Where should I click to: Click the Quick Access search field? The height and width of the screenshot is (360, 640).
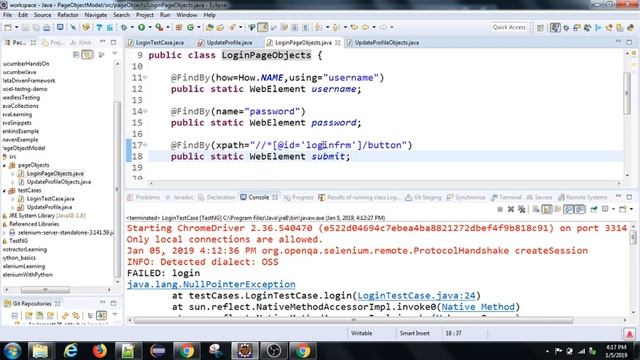[509, 27]
